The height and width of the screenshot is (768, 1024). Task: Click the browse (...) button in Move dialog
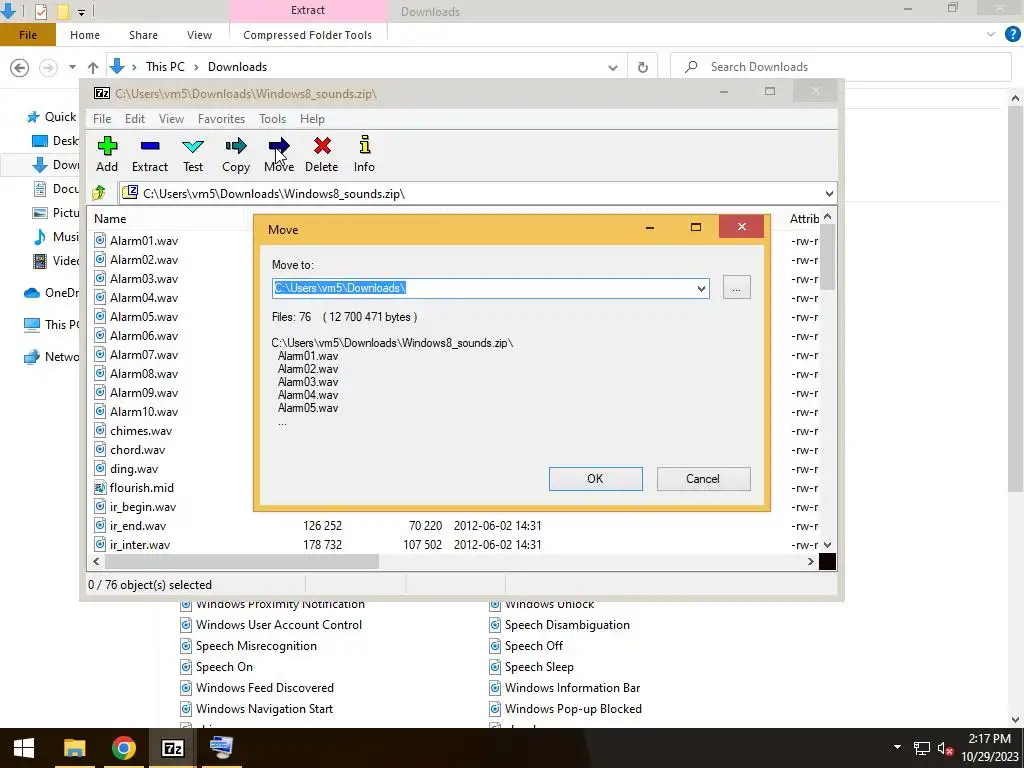[736, 288]
